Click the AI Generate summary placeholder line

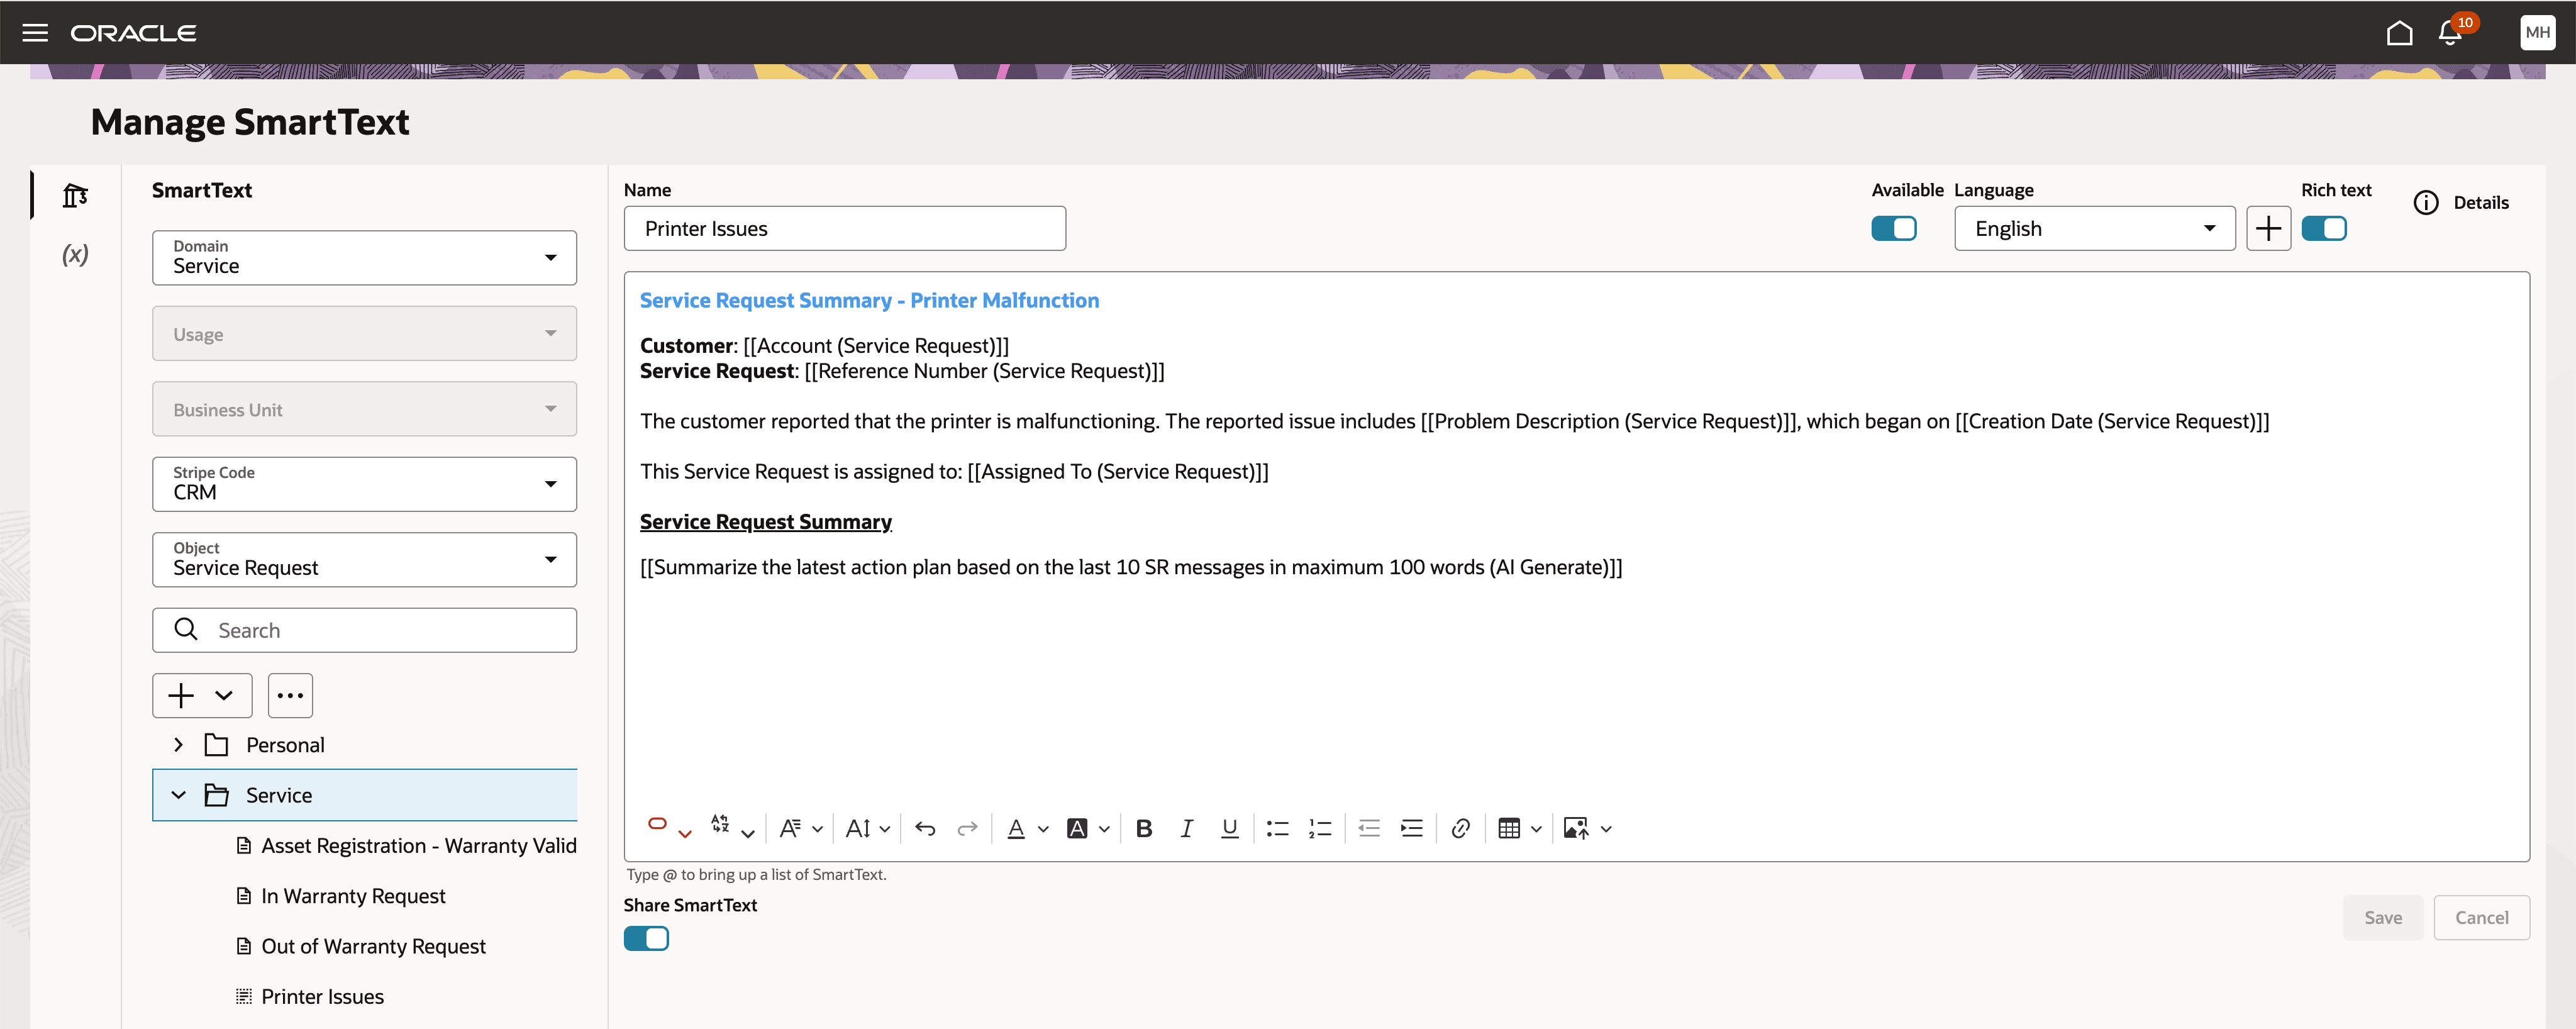pos(1130,568)
